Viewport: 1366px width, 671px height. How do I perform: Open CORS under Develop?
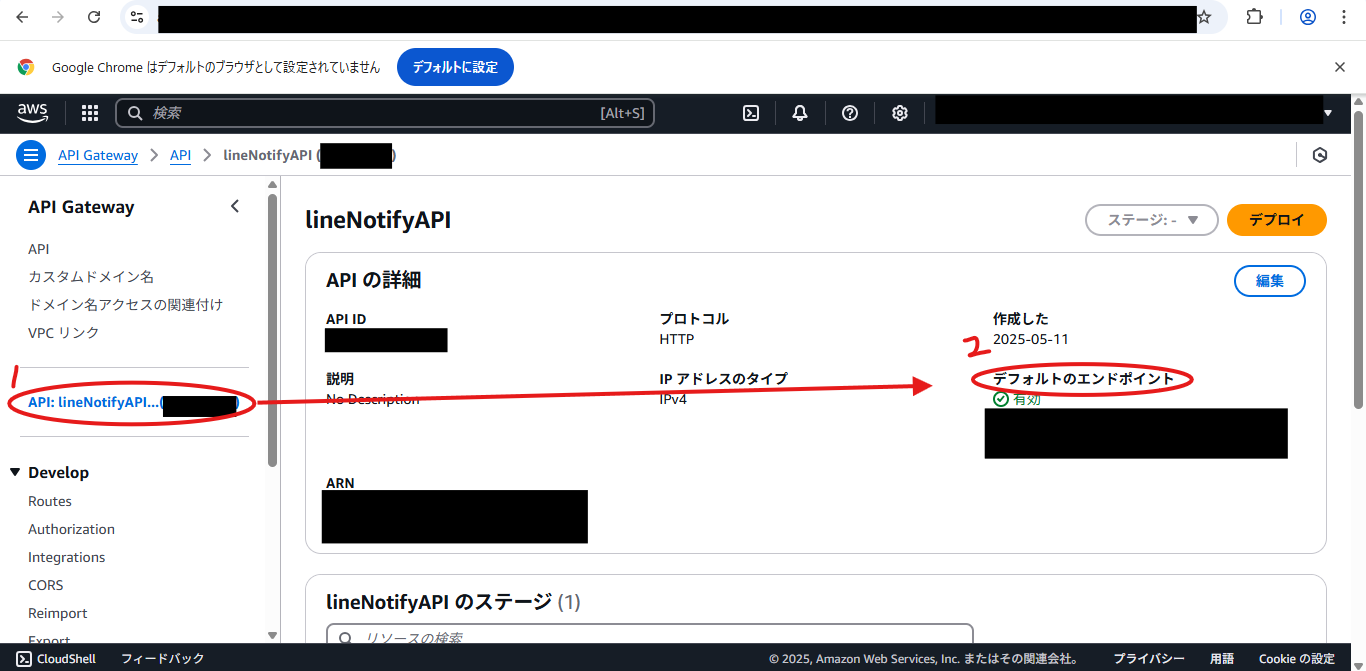[46, 585]
